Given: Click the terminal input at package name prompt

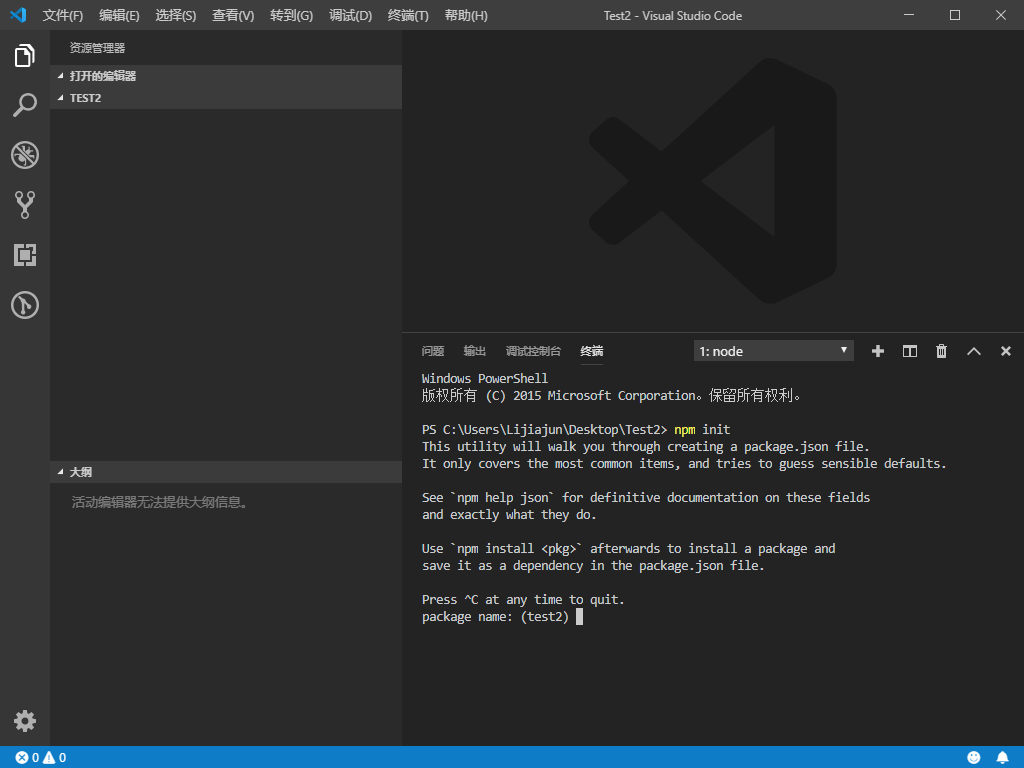Looking at the screenshot, I should pyautogui.click(x=580, y=616).
